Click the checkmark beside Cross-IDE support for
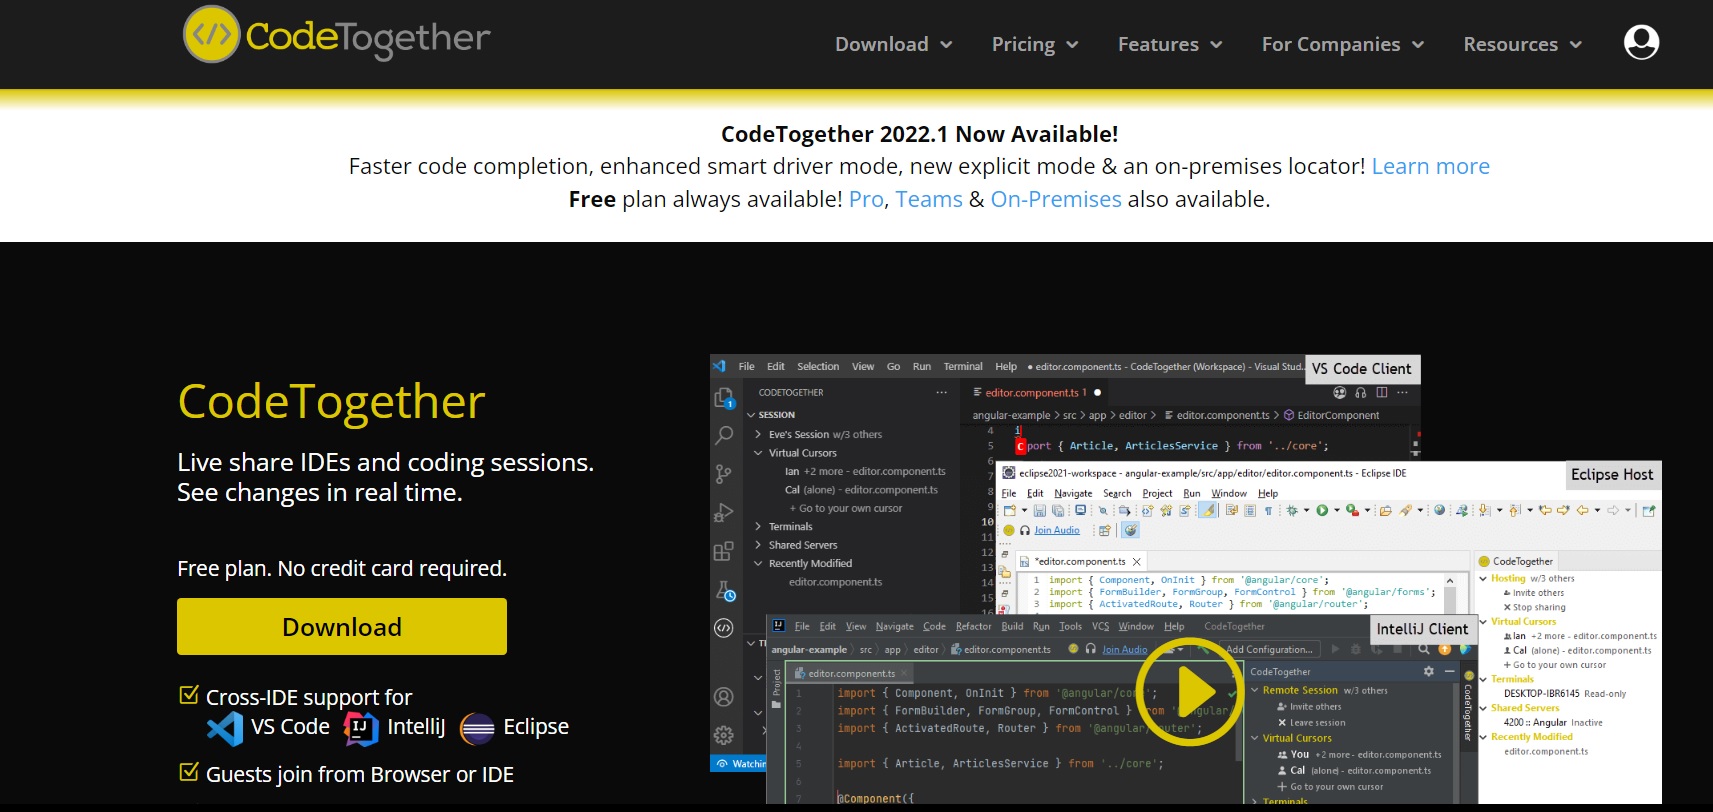The image size is (1713, 812). [188, 694]
